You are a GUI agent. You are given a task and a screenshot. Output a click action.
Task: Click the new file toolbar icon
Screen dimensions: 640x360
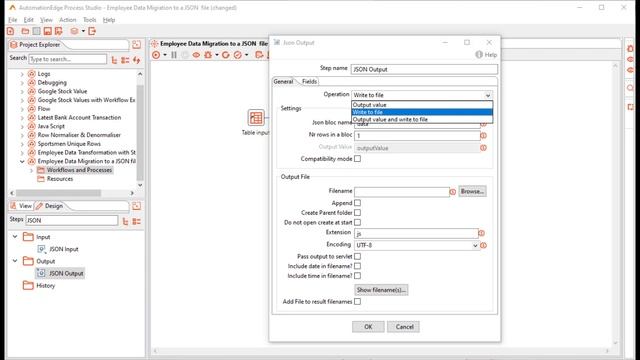click(x=11, y=31)
